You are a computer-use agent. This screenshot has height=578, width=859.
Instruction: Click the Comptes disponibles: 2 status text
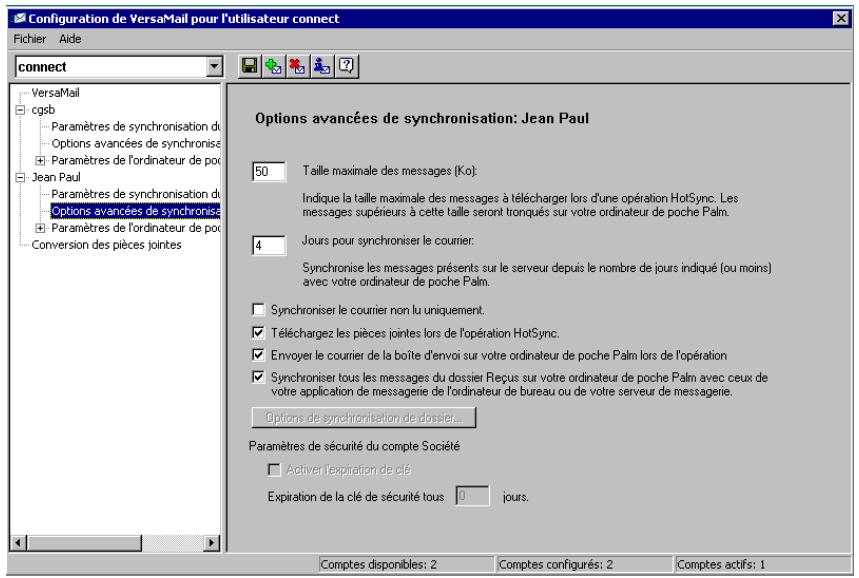379,564
